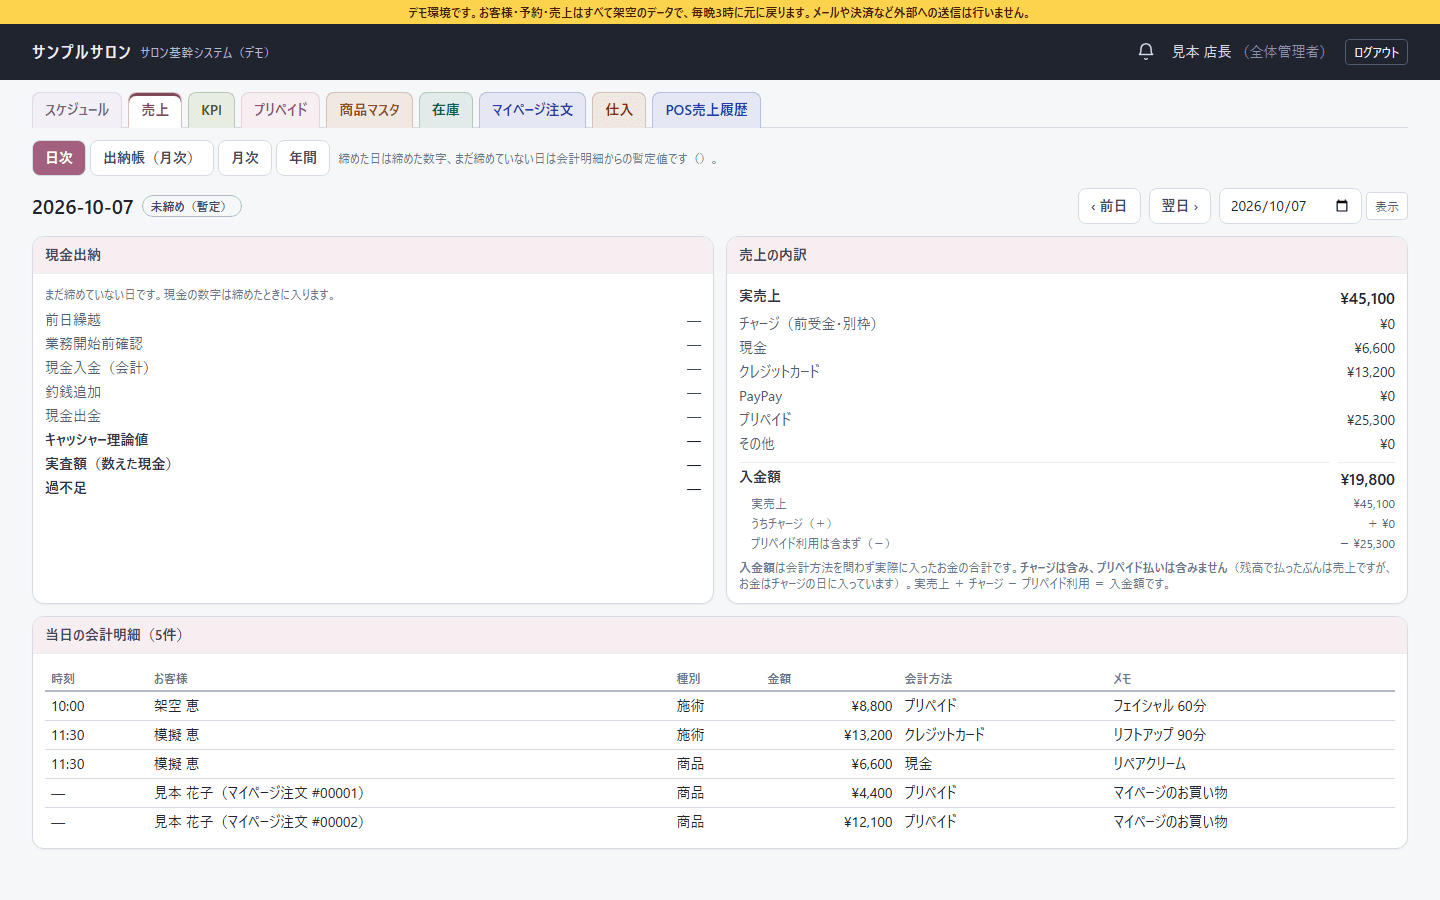Open the calendar picker in the date field
The height and width of the screenshot is (900, 1440).
coord(1342,206)
